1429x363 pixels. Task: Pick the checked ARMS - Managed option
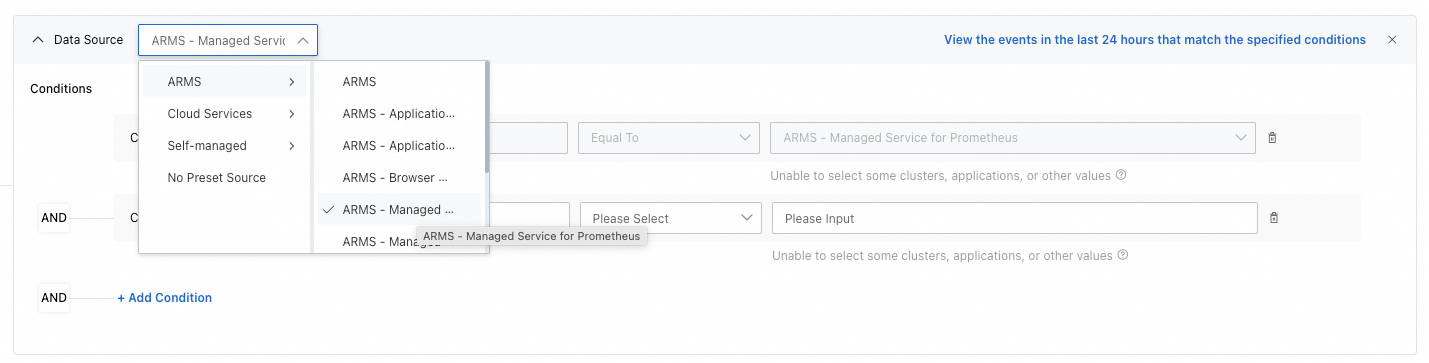pos(399,210)
